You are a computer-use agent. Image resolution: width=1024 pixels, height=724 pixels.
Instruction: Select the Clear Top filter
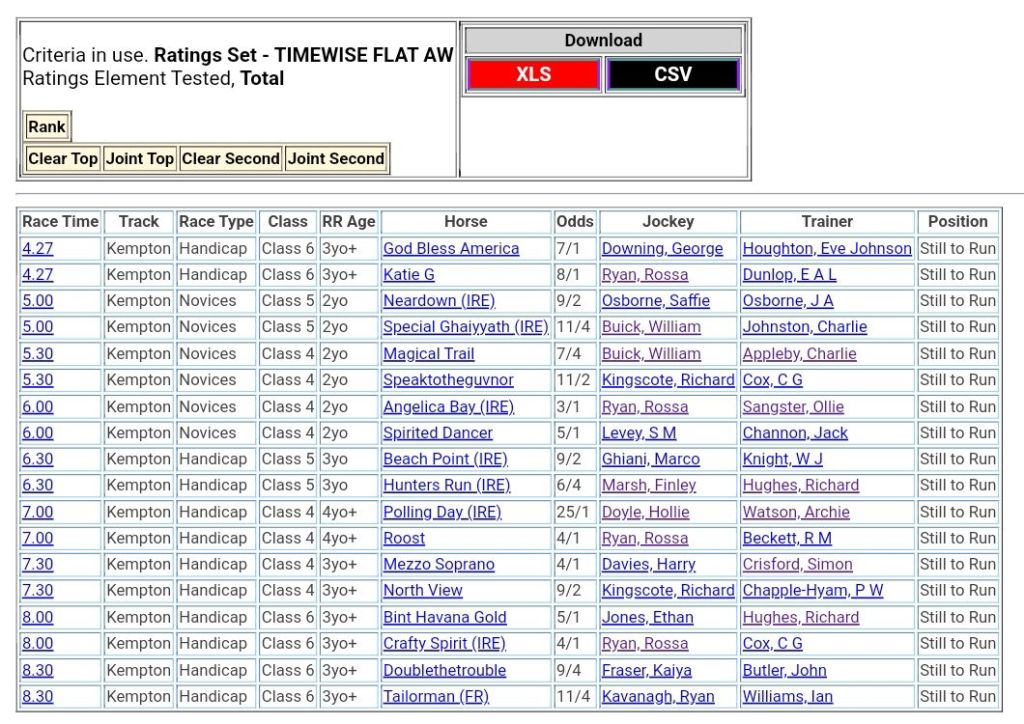click(x=63, y=158)
